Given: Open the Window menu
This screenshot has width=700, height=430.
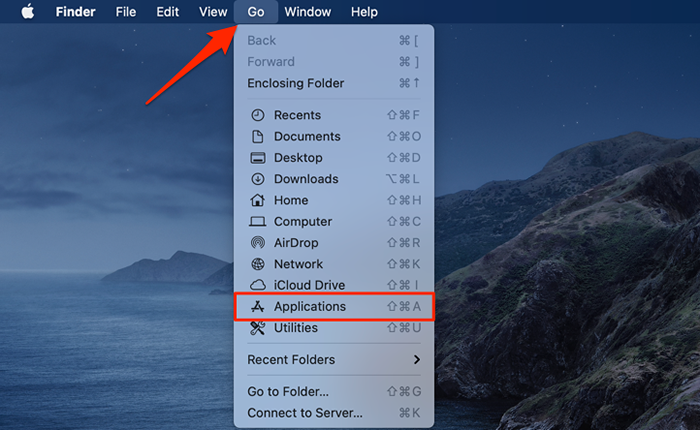Looking at the screenshot, I should tap(308, 12).
